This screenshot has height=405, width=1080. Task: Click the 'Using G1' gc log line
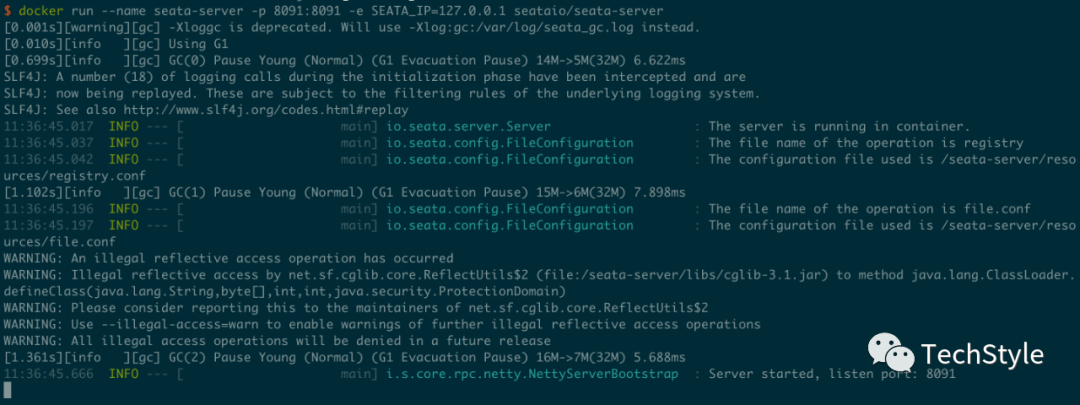(116, 44)
